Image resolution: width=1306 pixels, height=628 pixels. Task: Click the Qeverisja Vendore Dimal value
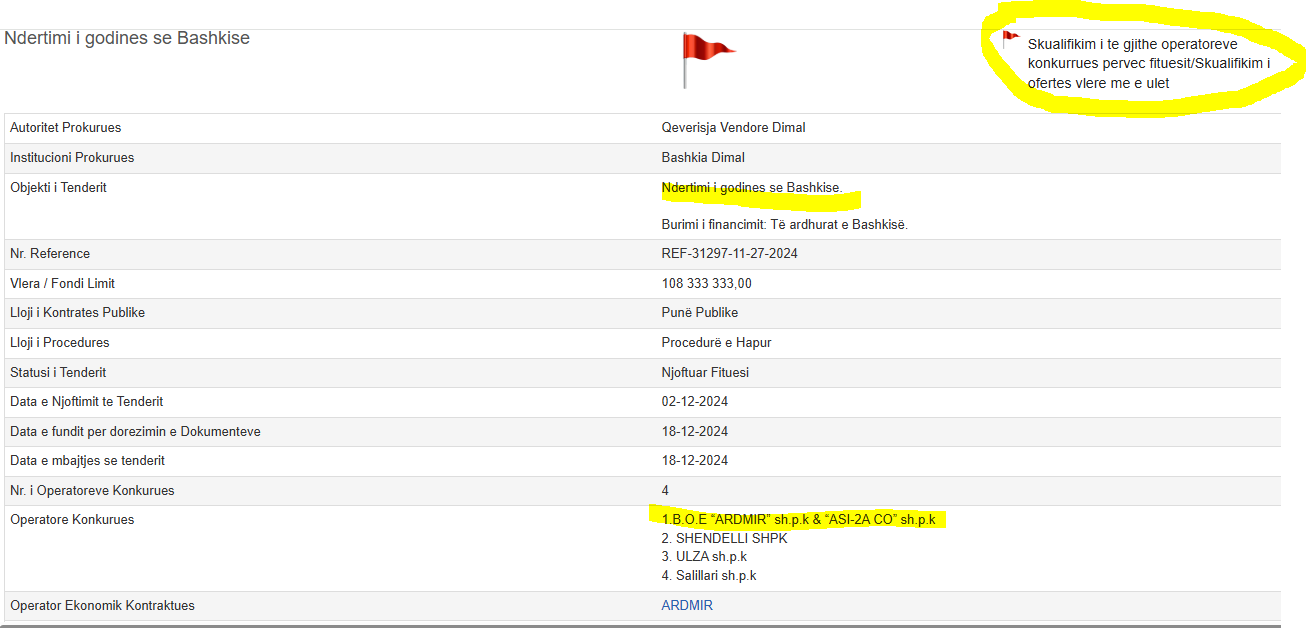point(733,127)
